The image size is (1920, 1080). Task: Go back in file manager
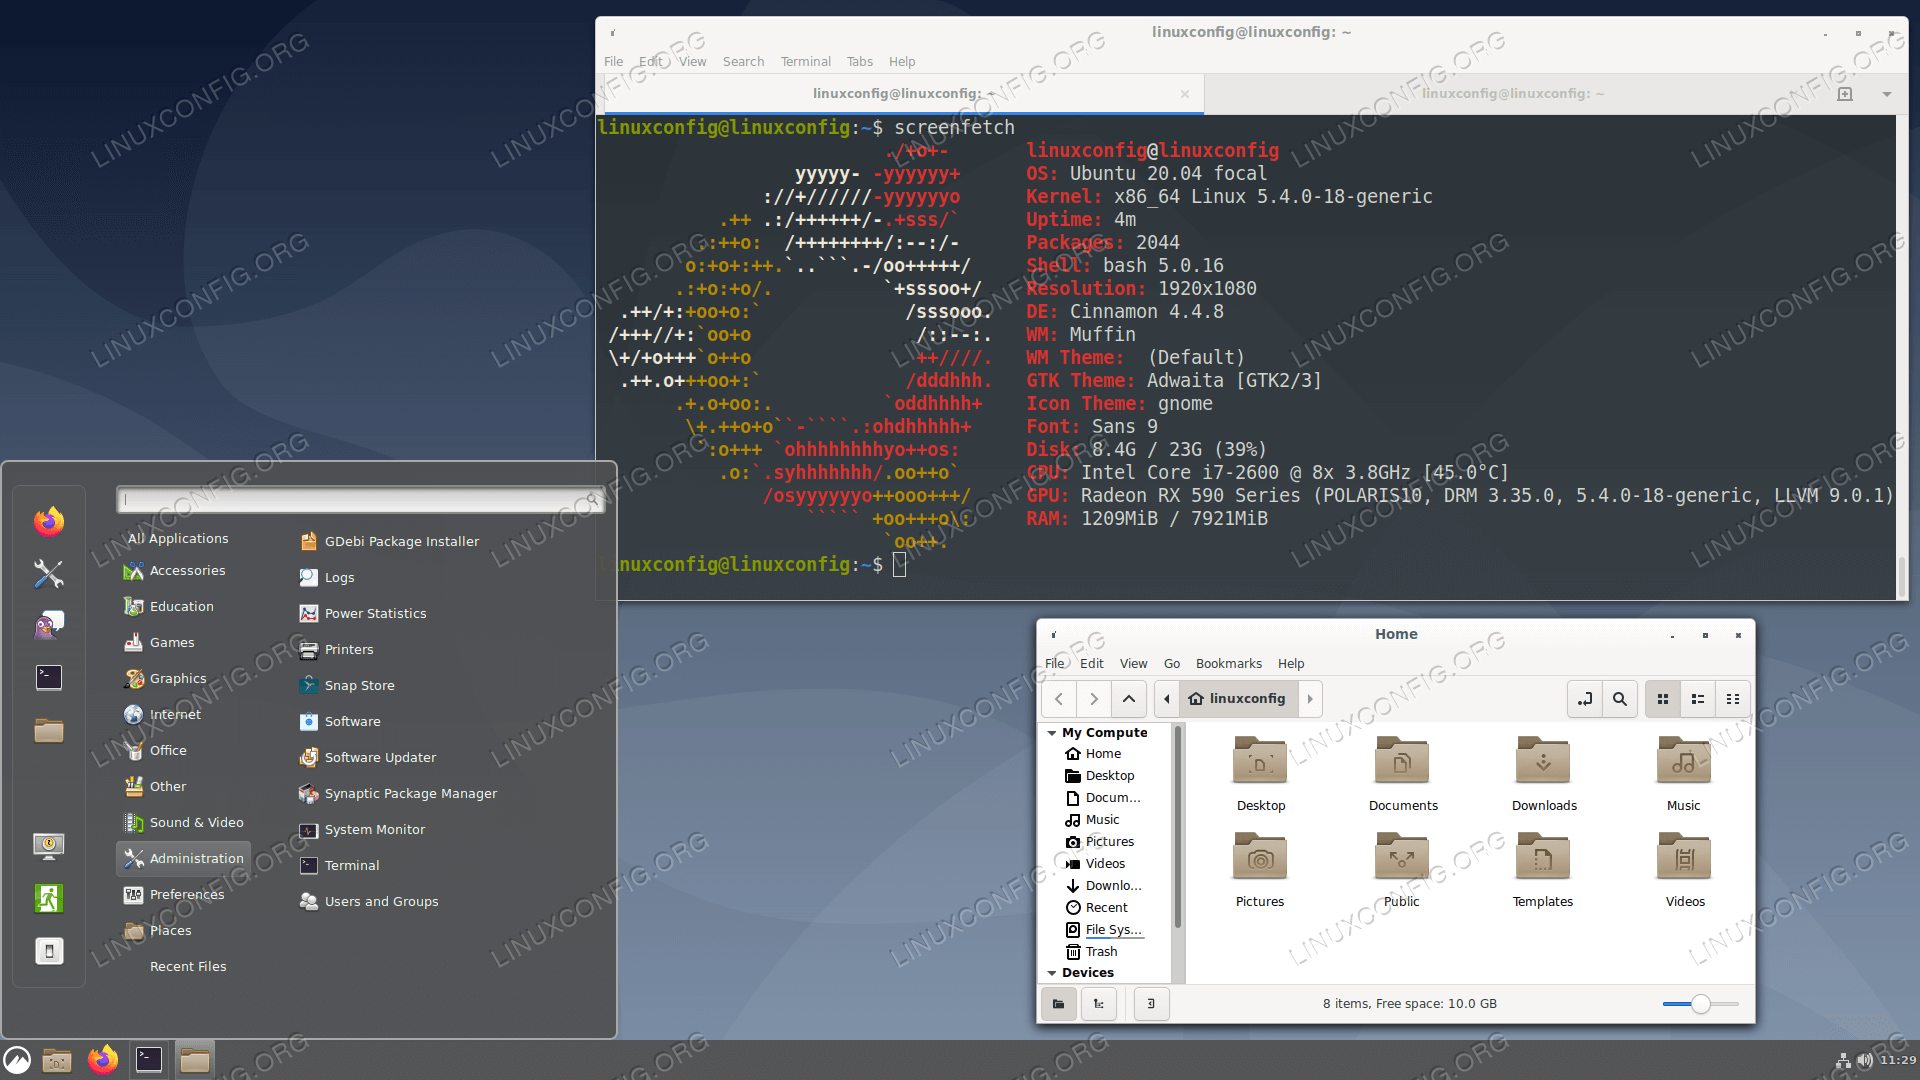click(1059, 699)
